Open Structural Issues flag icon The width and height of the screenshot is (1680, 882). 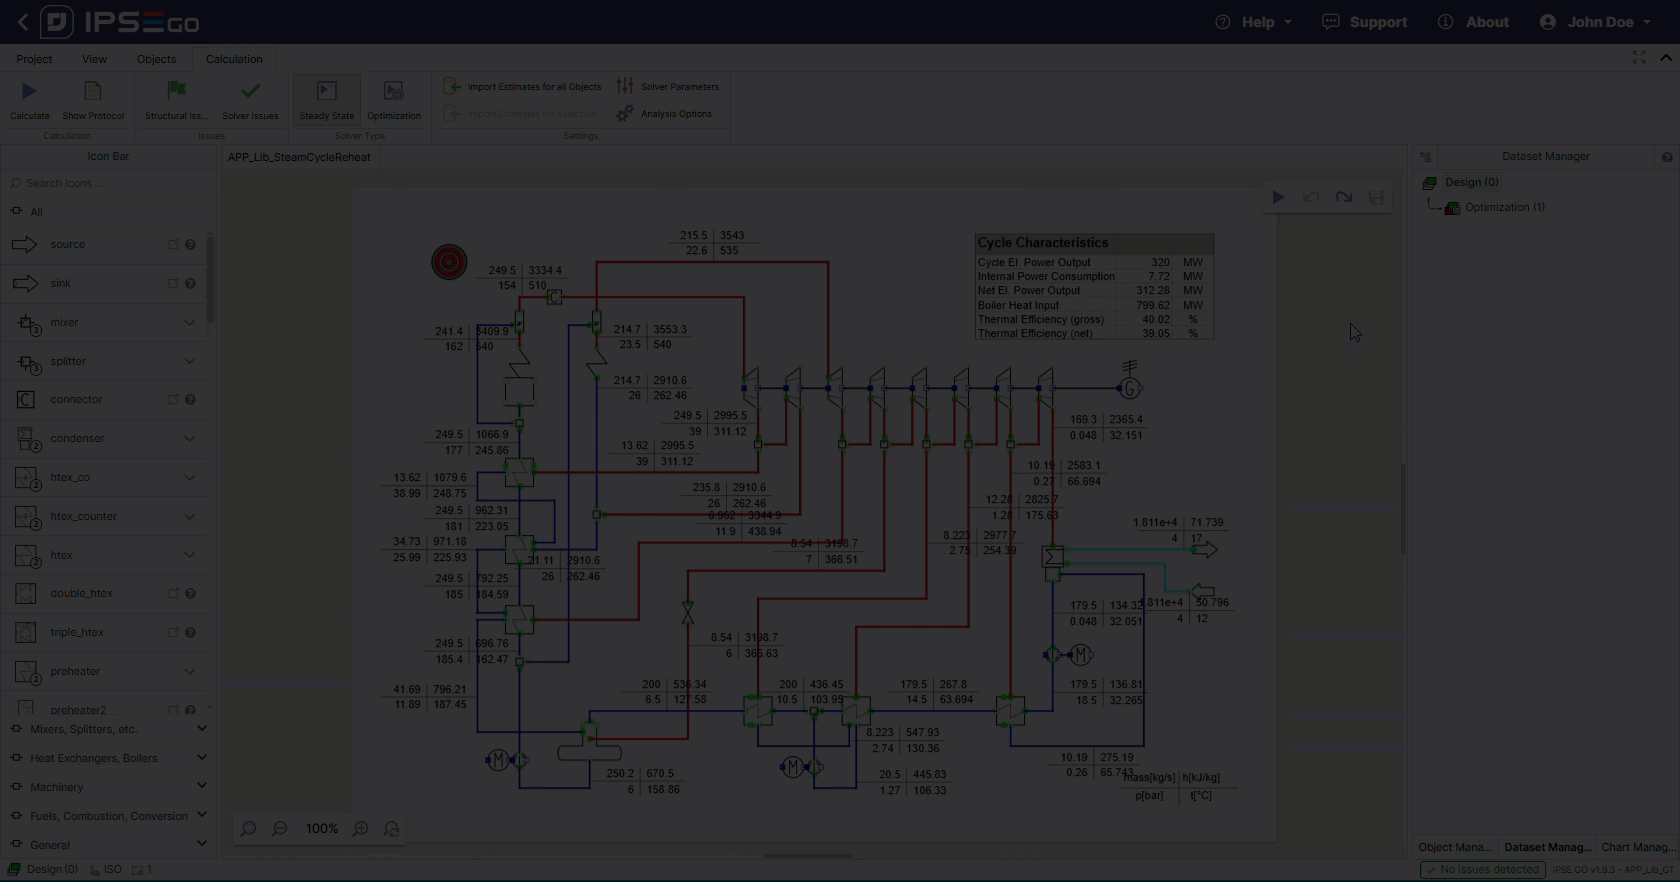tap(176, 92)
